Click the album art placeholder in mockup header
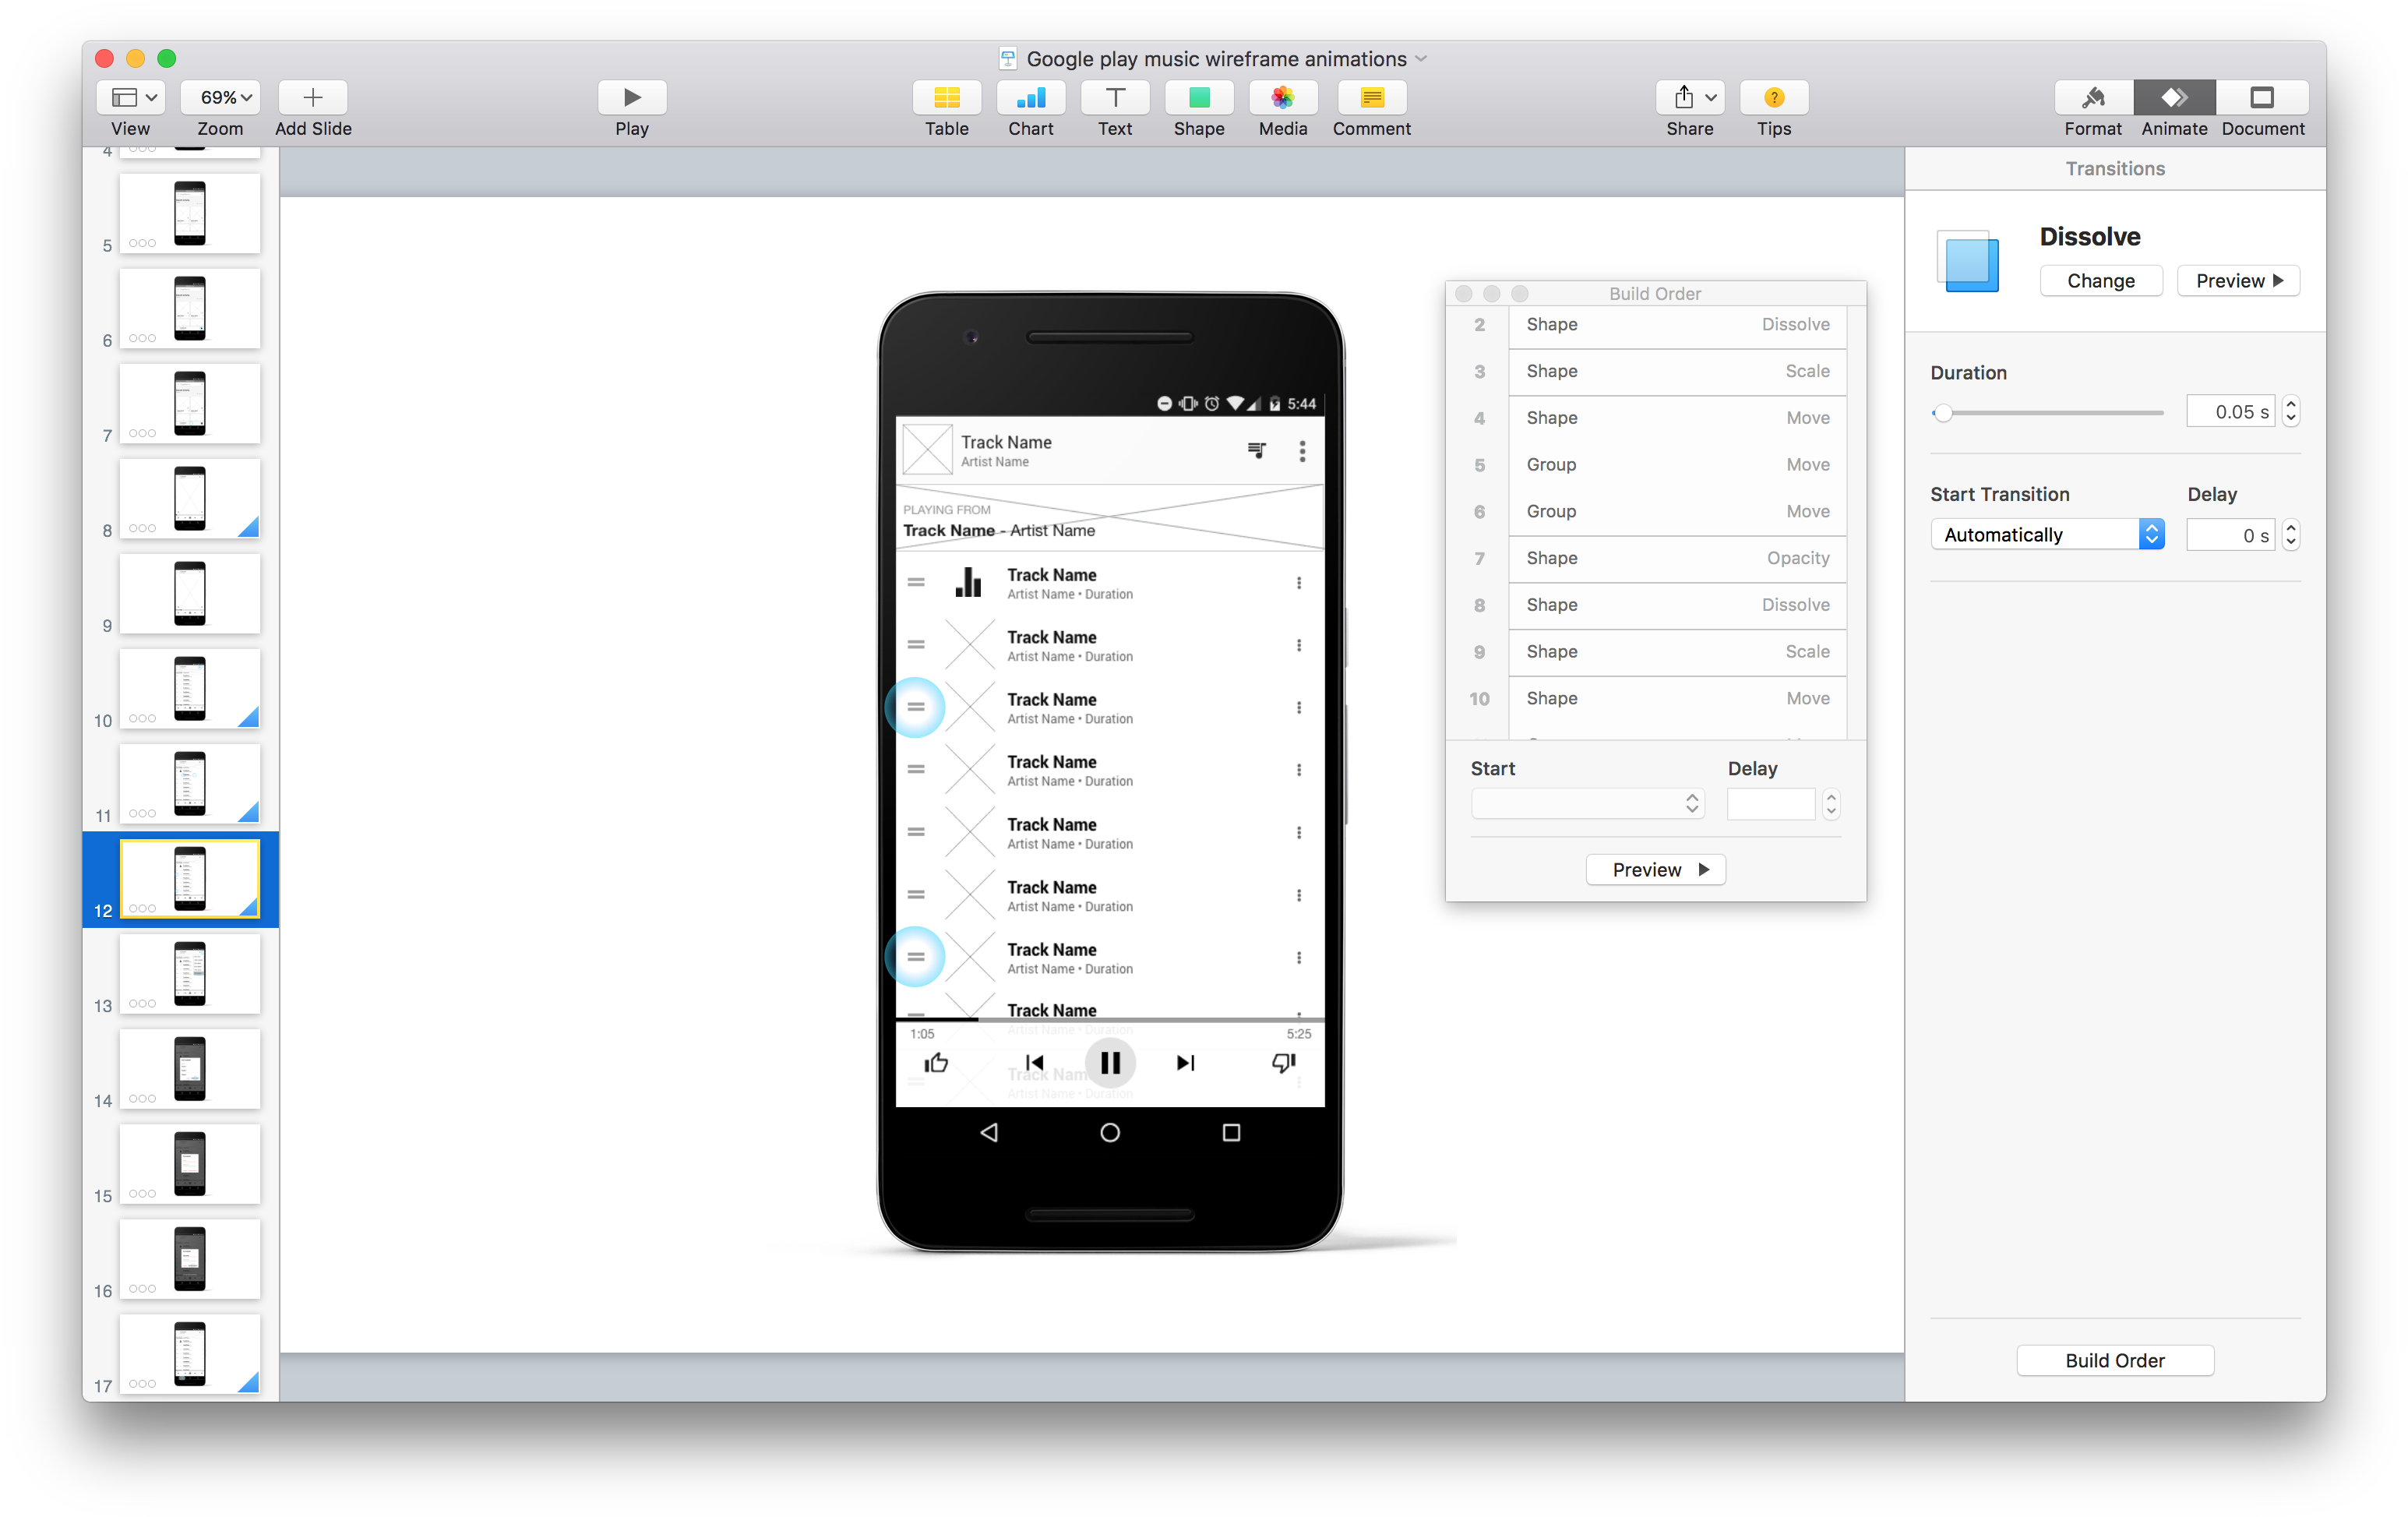This screenshot has height=1517, width=2408. click(928, 450)
